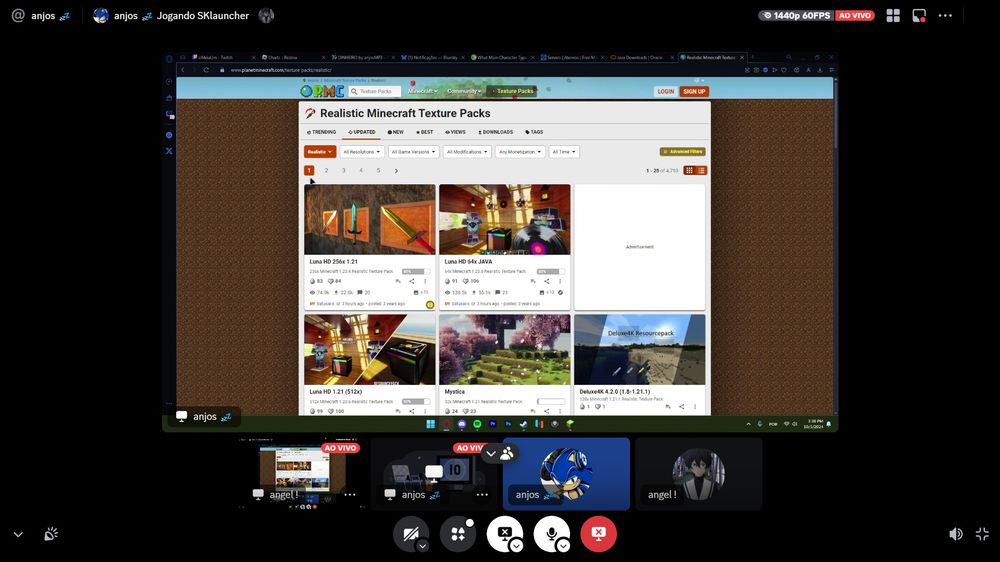Open camera options arrow beside camera button
Screen dimensions: 1000x562
[422, 546]
